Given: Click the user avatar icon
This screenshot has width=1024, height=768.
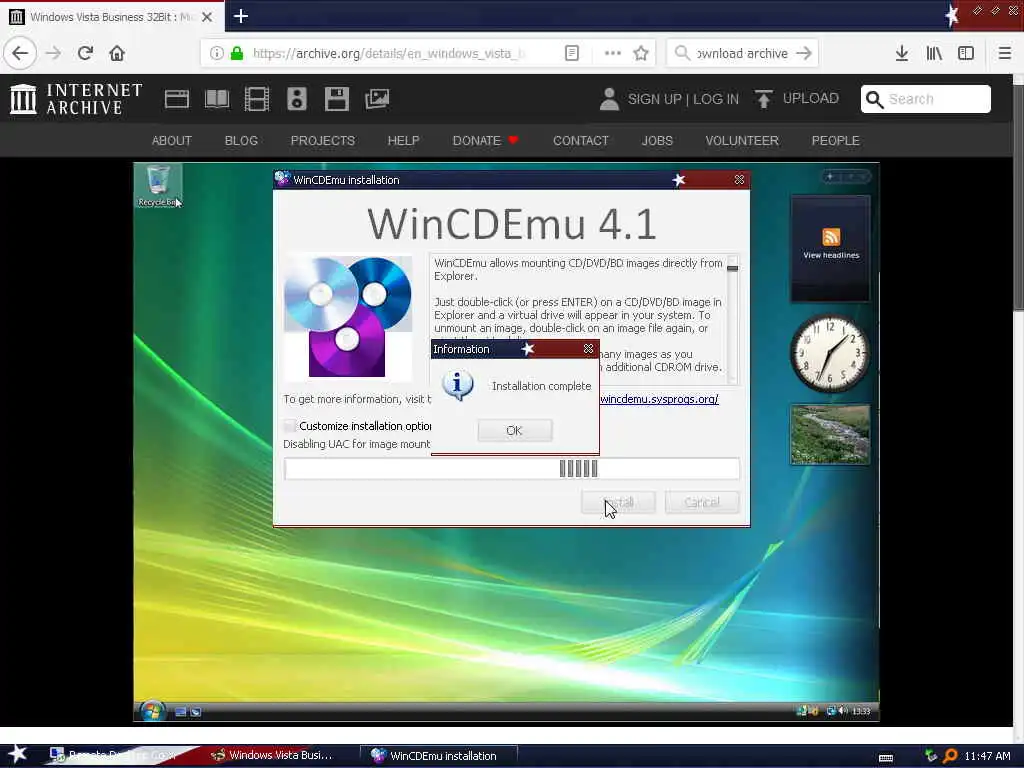Looking at the screenshot, I should (x=609, y=99).
